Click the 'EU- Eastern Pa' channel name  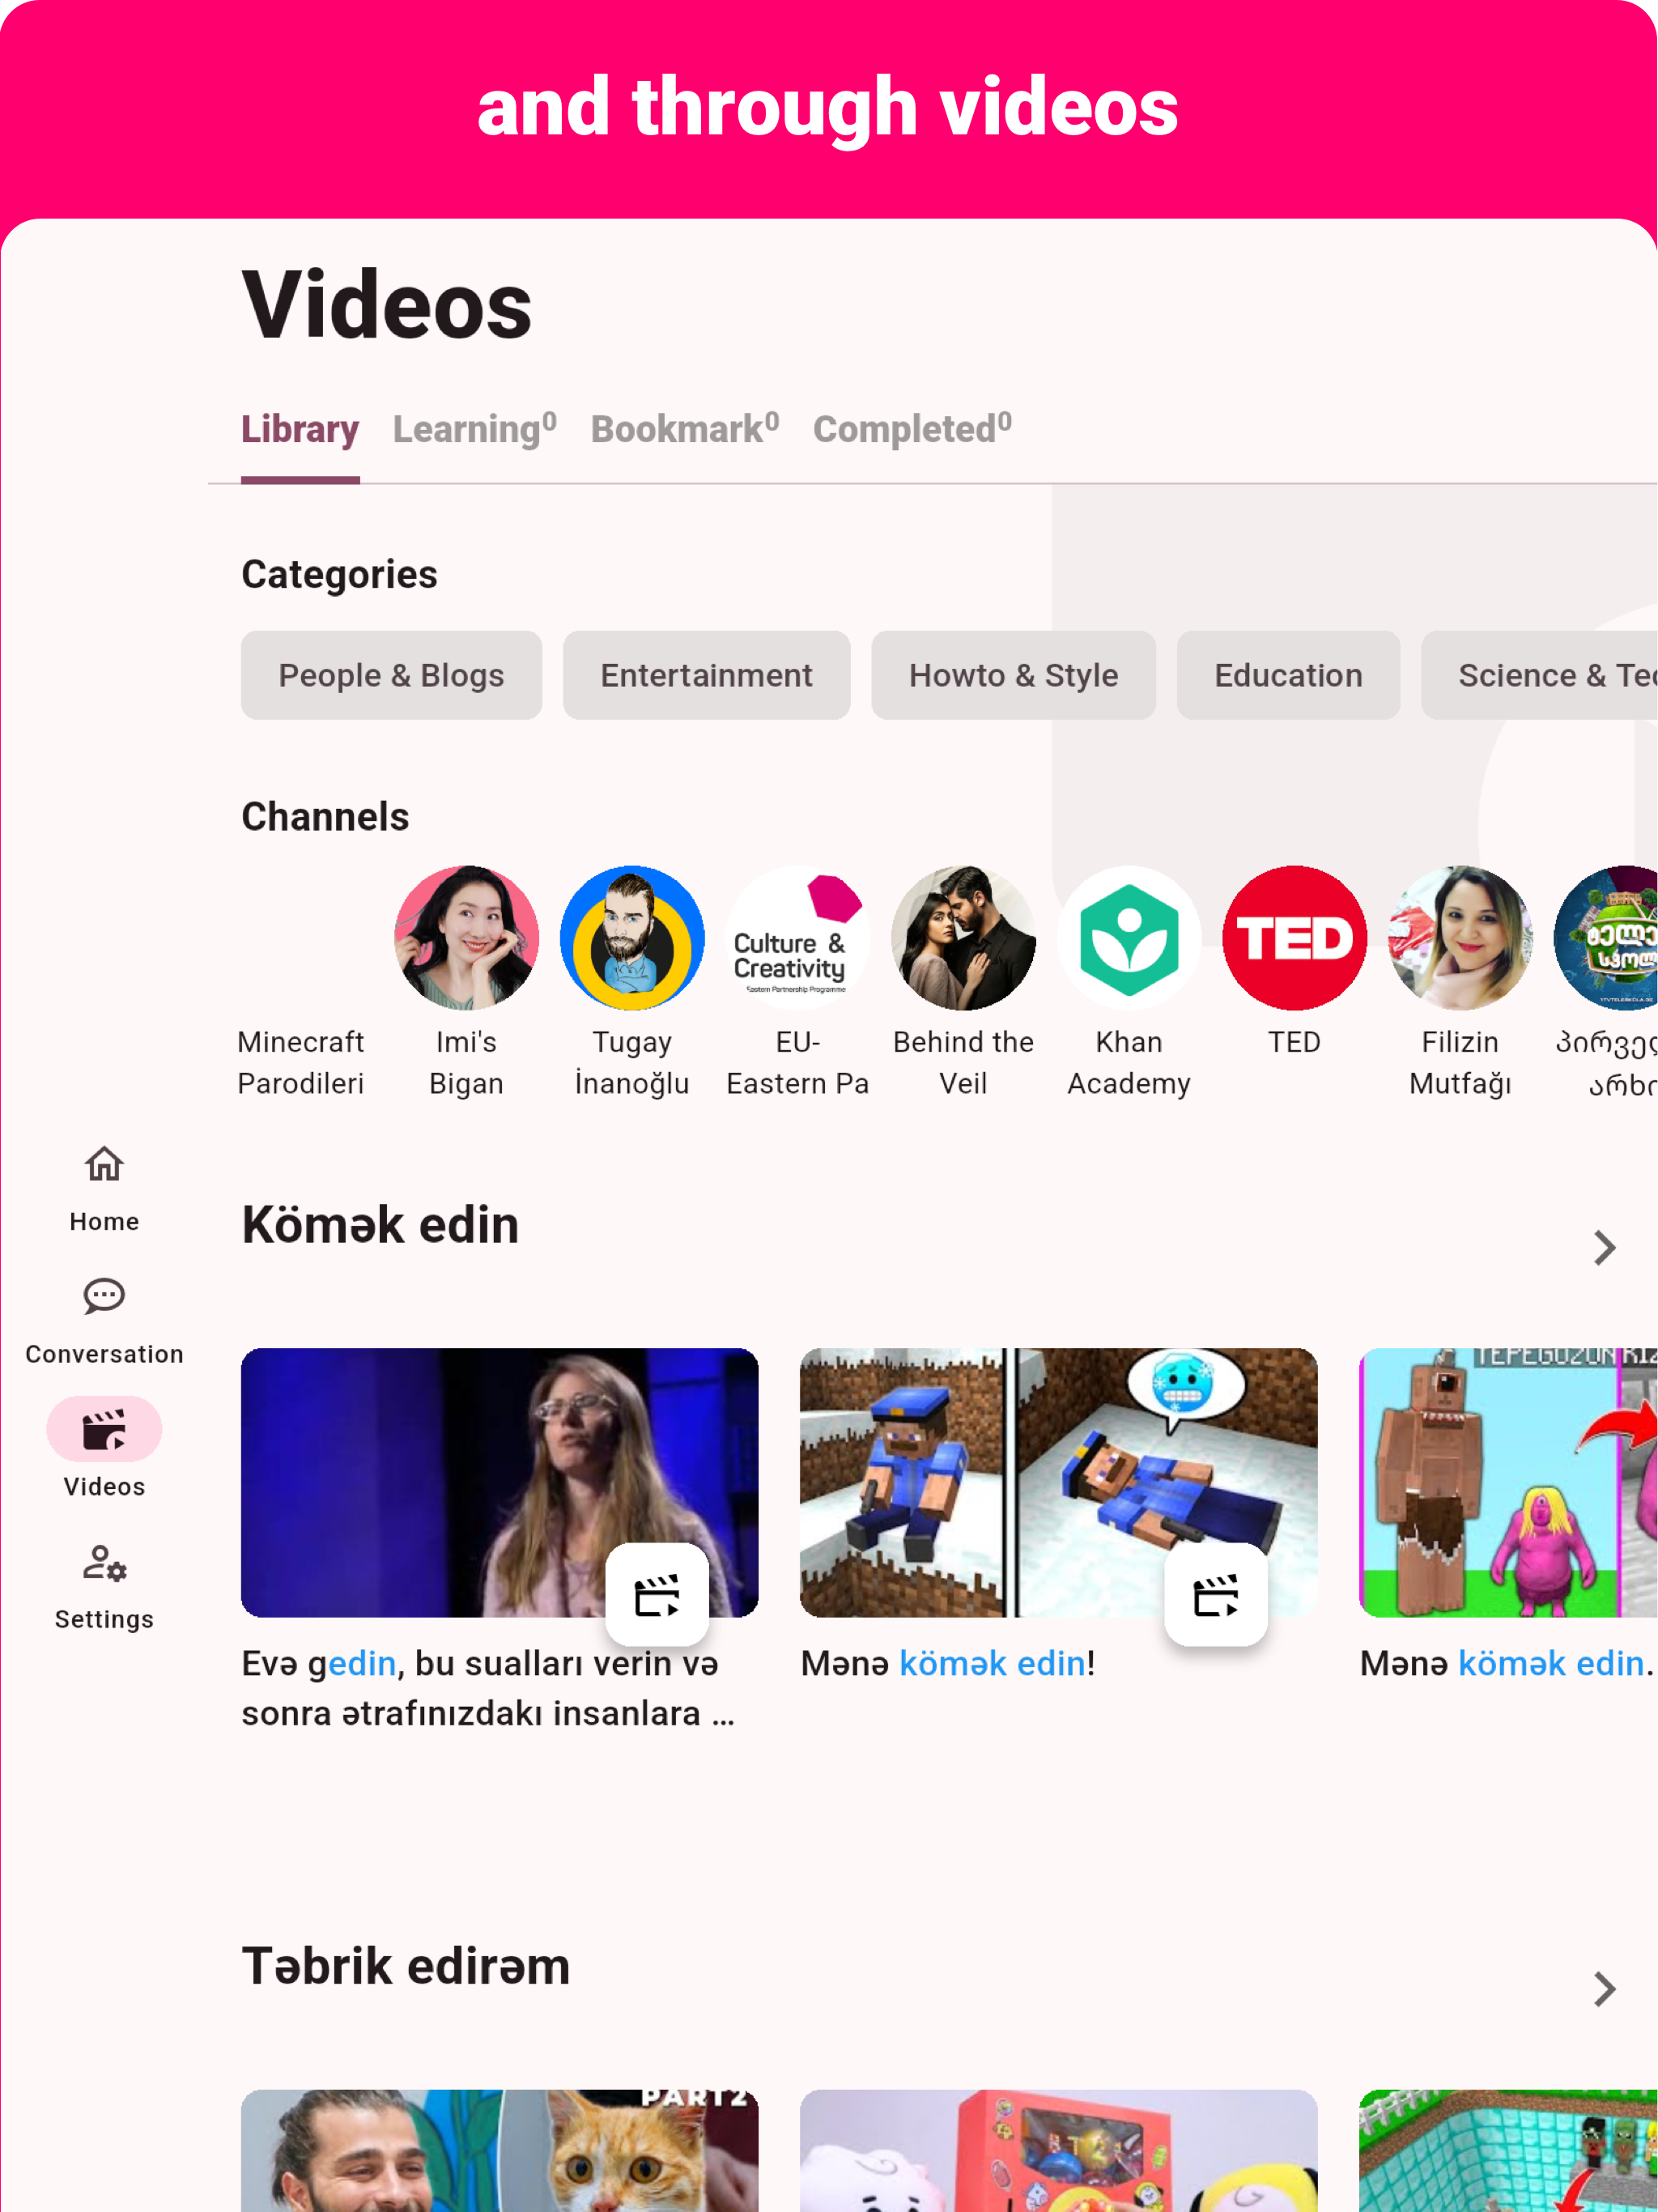click(797, 1062)
